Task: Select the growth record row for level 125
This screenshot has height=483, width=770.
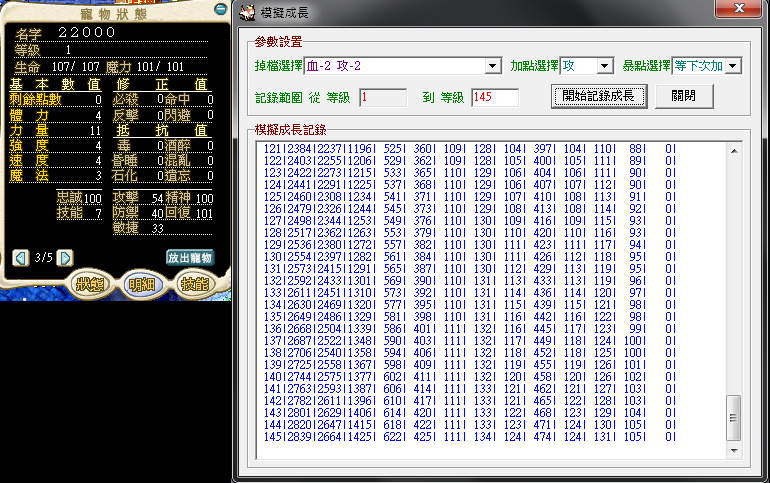Action: pos(469,197)
